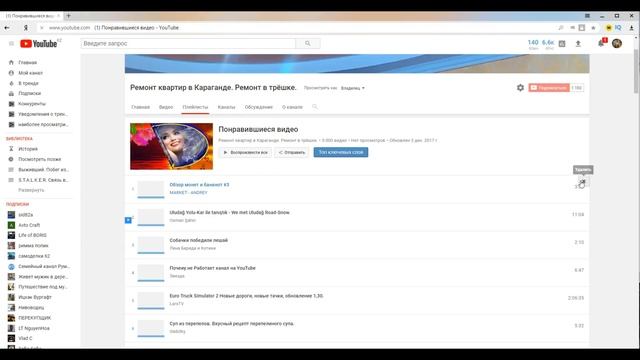
Task: Click the red subscribe button
Action: coord(549,88)
